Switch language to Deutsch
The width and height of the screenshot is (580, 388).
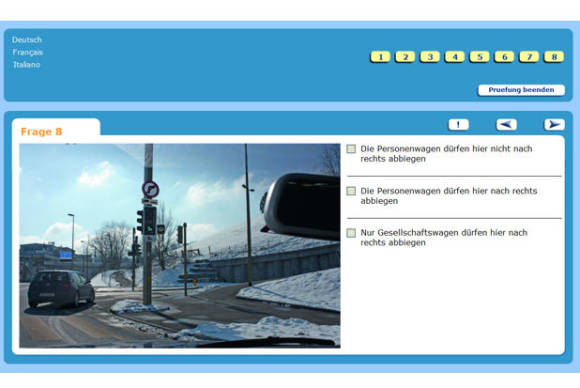[27, 40]
